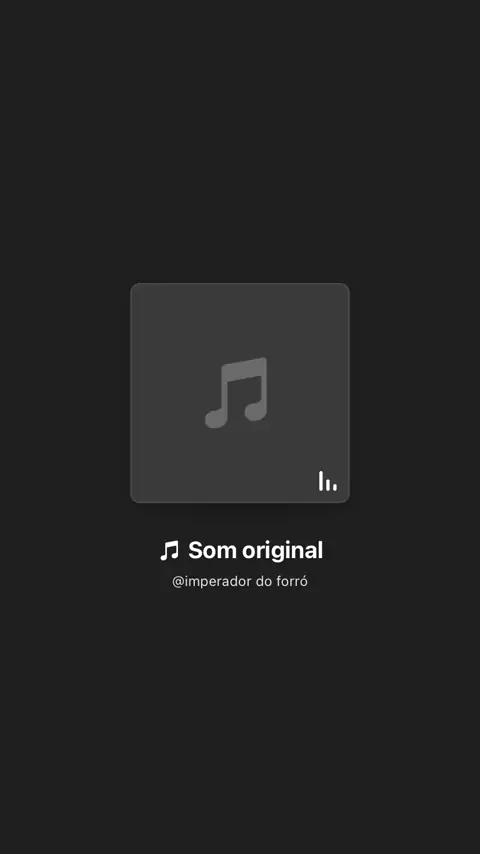Click the empty dark area below artist name
480x854 pixels.
point(240,719)
